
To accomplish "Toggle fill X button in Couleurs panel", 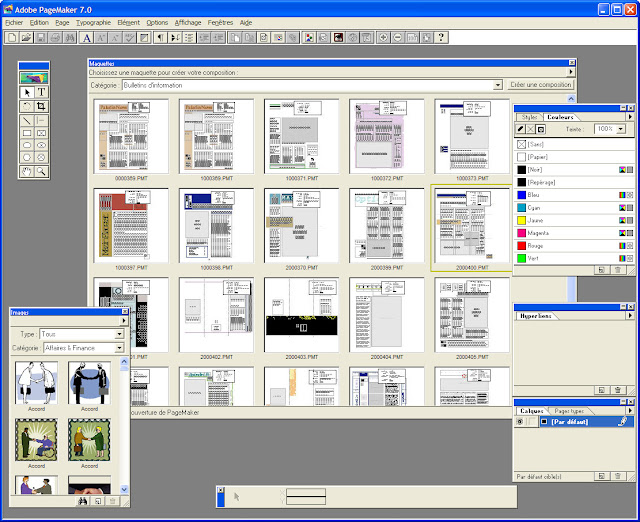I will click(x=531, y=129).
